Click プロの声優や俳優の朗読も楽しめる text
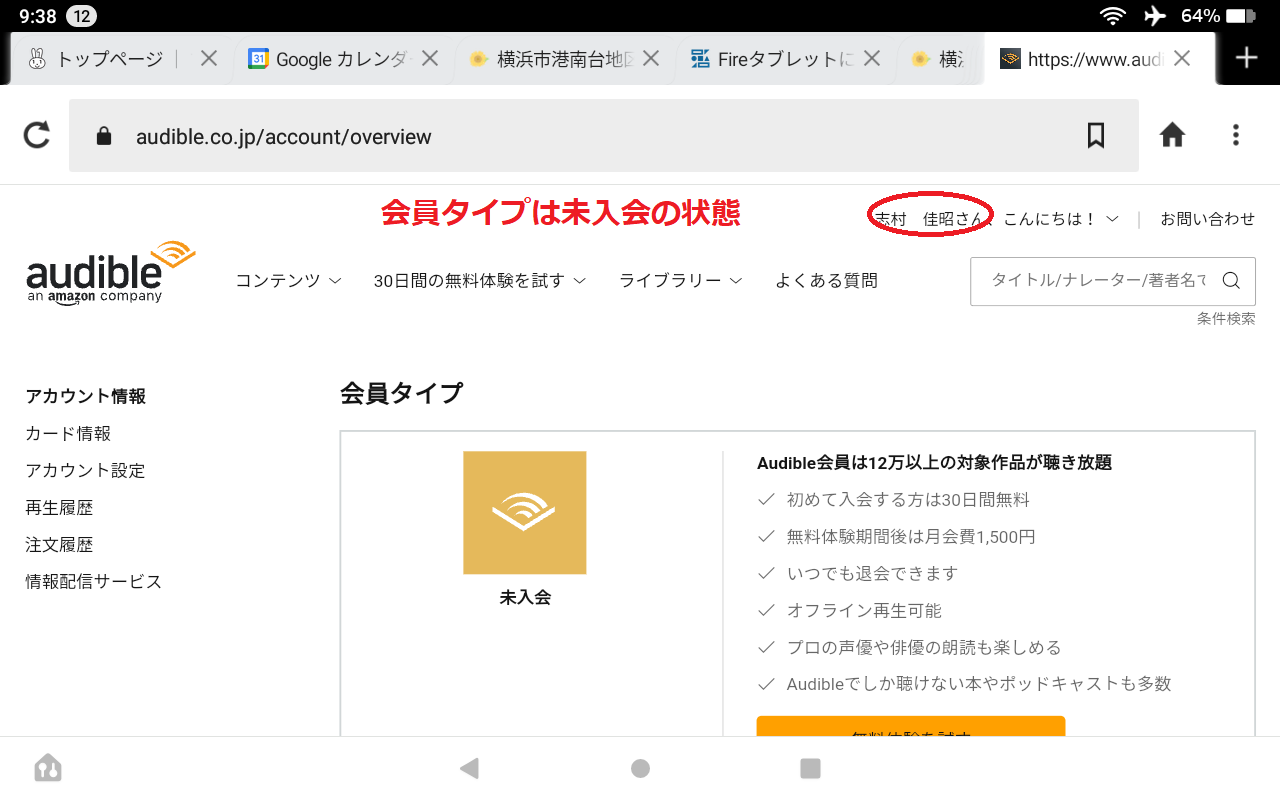The height and width of the screenshot is (800, 1280). [x=924, y=647]
